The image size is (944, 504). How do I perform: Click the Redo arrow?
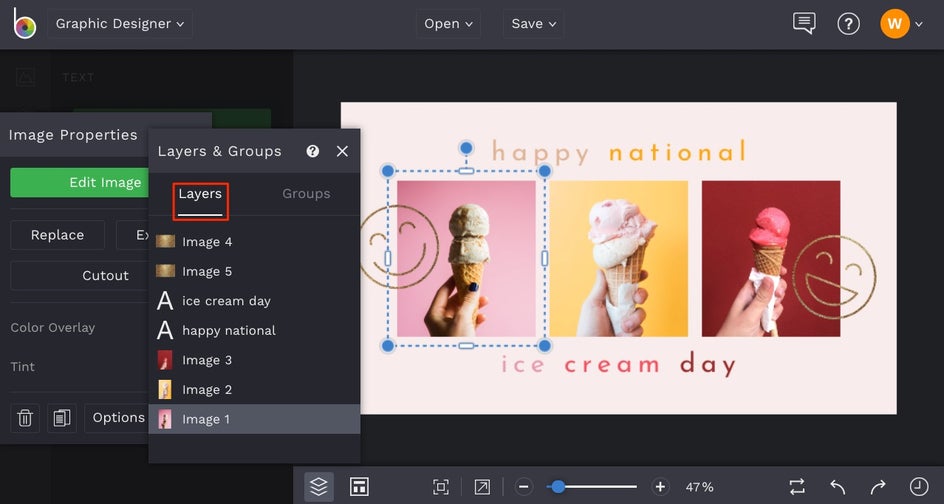coord(878,487)
